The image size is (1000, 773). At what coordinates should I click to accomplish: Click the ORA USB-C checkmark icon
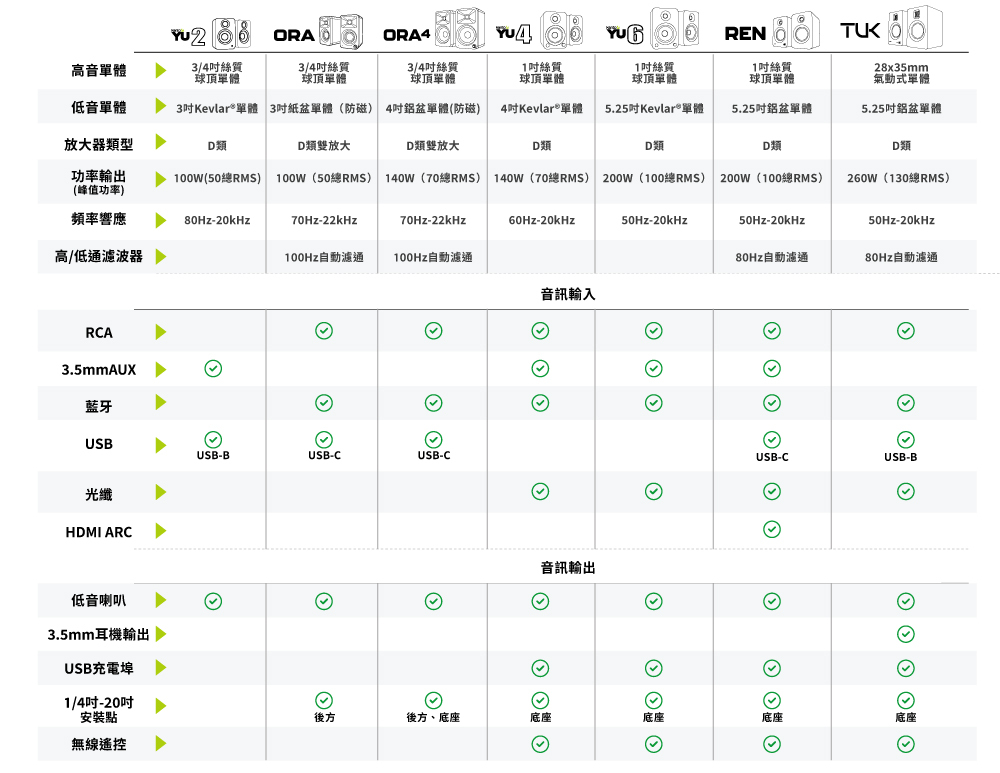[x=323, y=439]
